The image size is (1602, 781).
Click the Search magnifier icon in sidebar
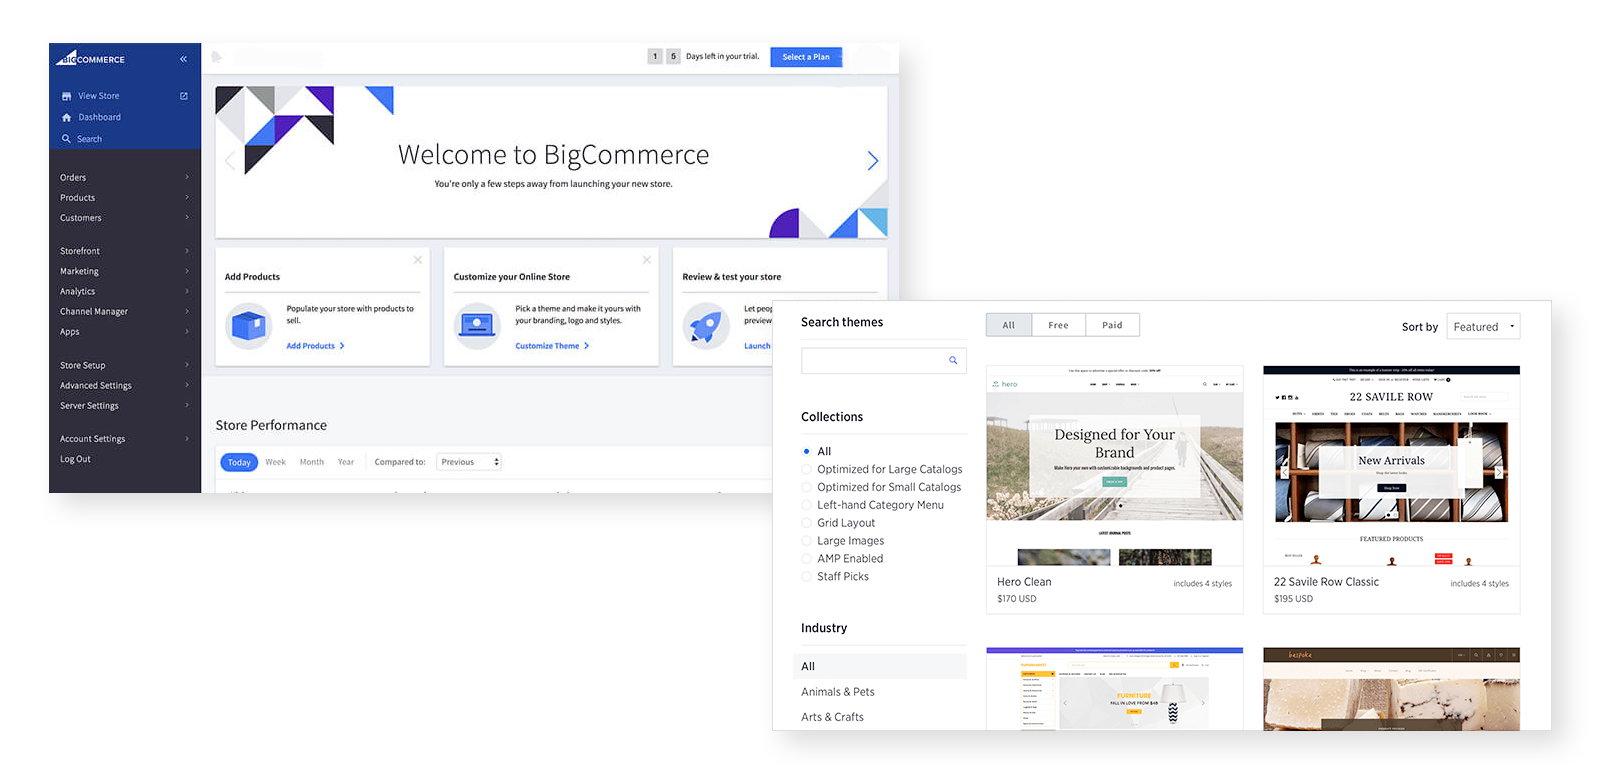click(x=67, y=139)
